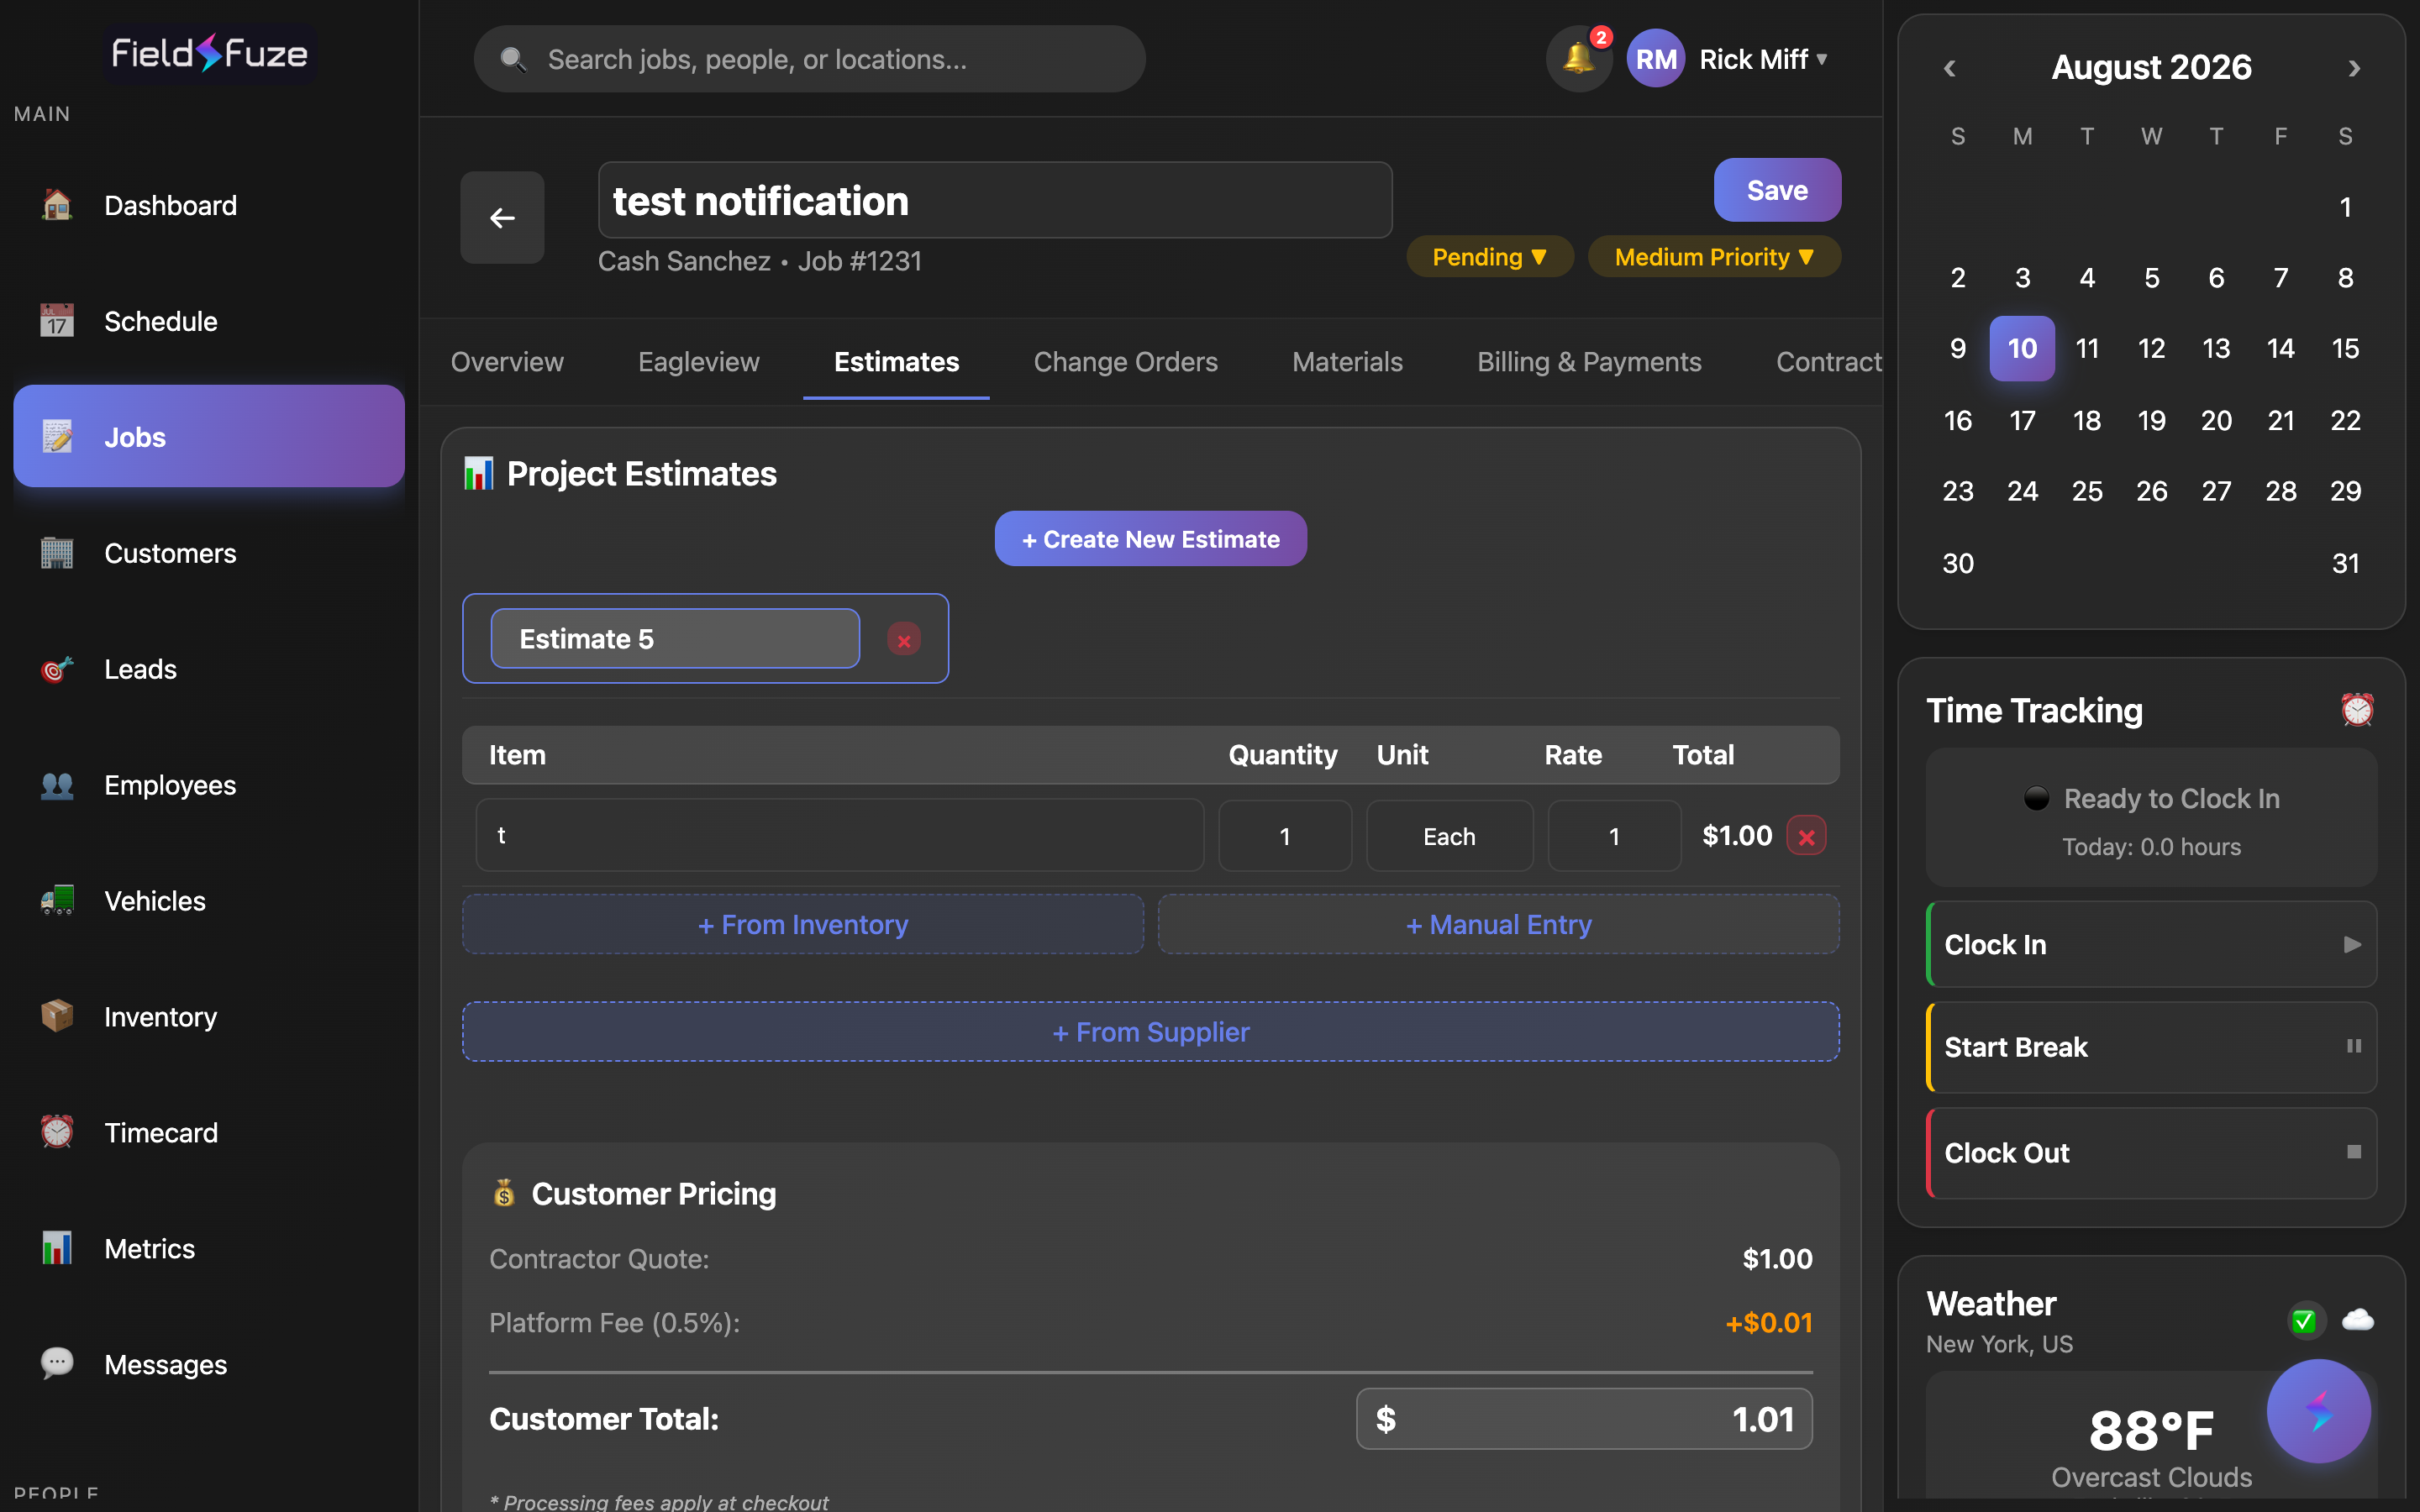Image resolution: width=2420 pixels, height=1512 pixels.
Task: Go to next month in calendar
Action: pos(2354,68)
